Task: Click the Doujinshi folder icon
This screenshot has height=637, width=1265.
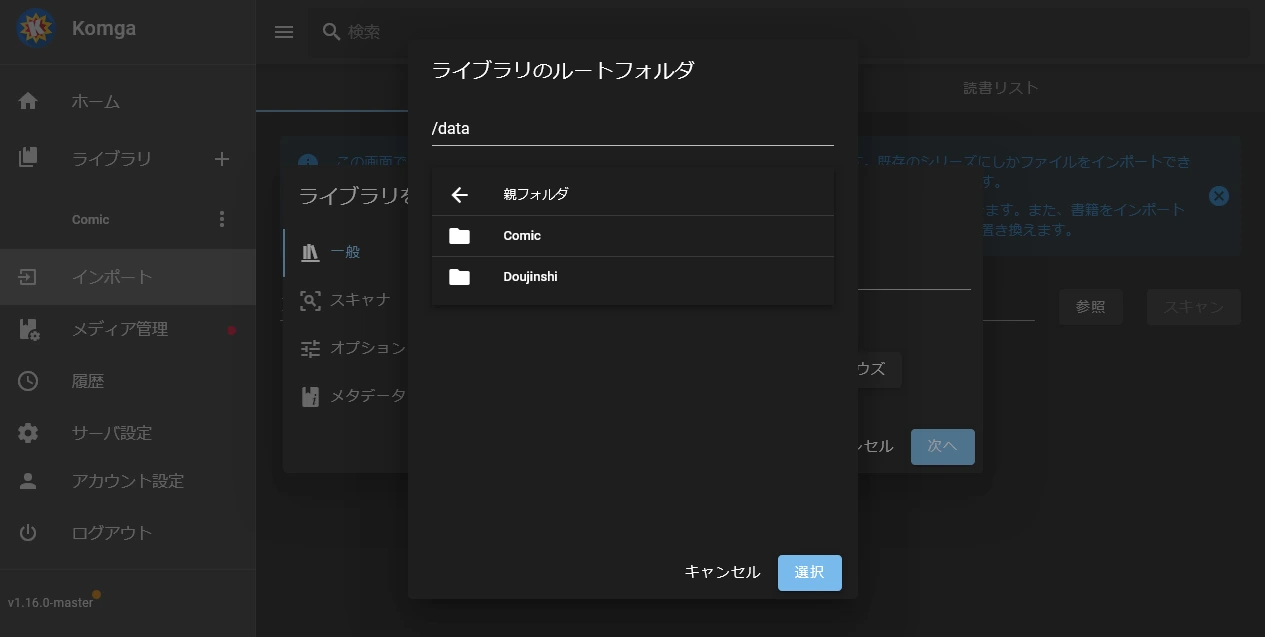Action: [460, 277]
